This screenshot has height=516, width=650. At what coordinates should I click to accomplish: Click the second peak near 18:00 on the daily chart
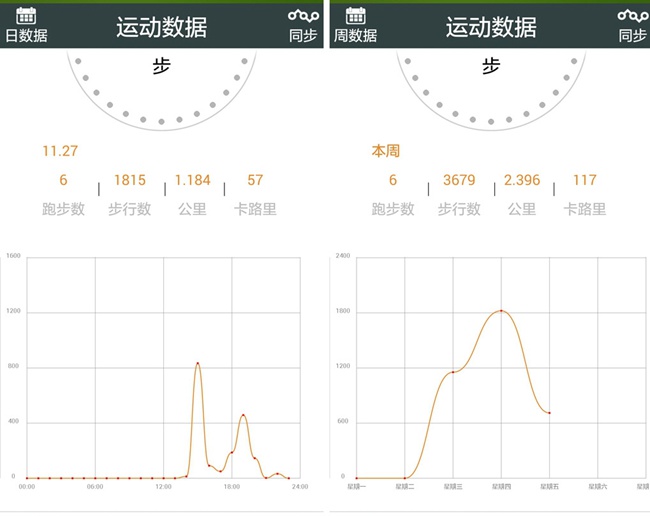243,415
